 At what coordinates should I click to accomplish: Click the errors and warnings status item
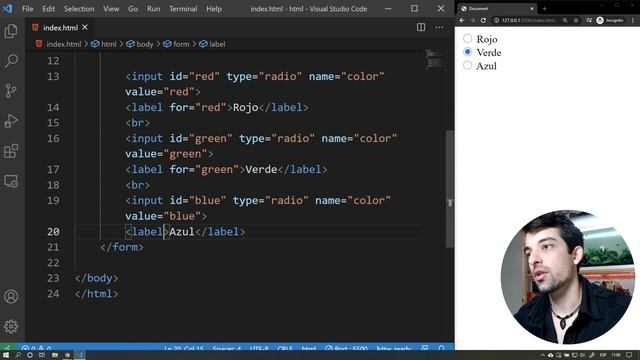37,348
